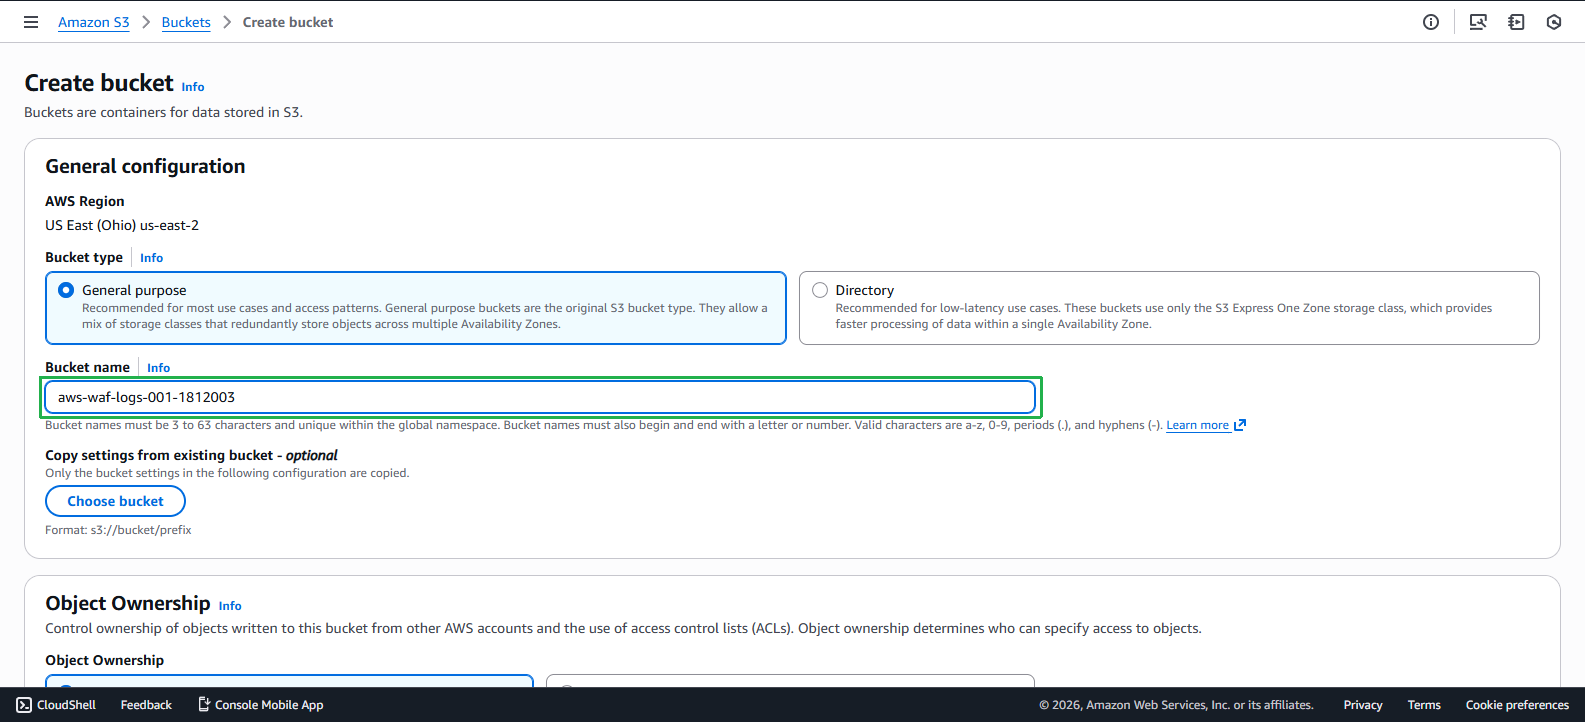Click the Choose bucket button
This screenshot has height=722, width=1585.
point(115,501)
